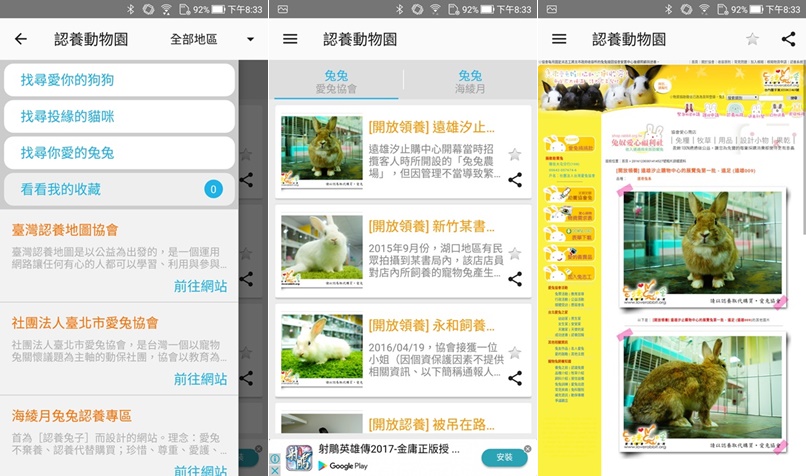The image size is (806, 476).
Task: Open the 新竹某書 white rabbit thumbnail
Action: pyautogui.click(x=322, y=251)
